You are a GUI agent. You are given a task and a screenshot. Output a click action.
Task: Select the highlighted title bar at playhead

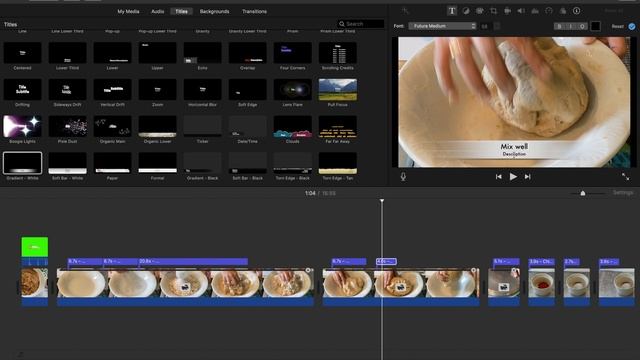point(386,261)
